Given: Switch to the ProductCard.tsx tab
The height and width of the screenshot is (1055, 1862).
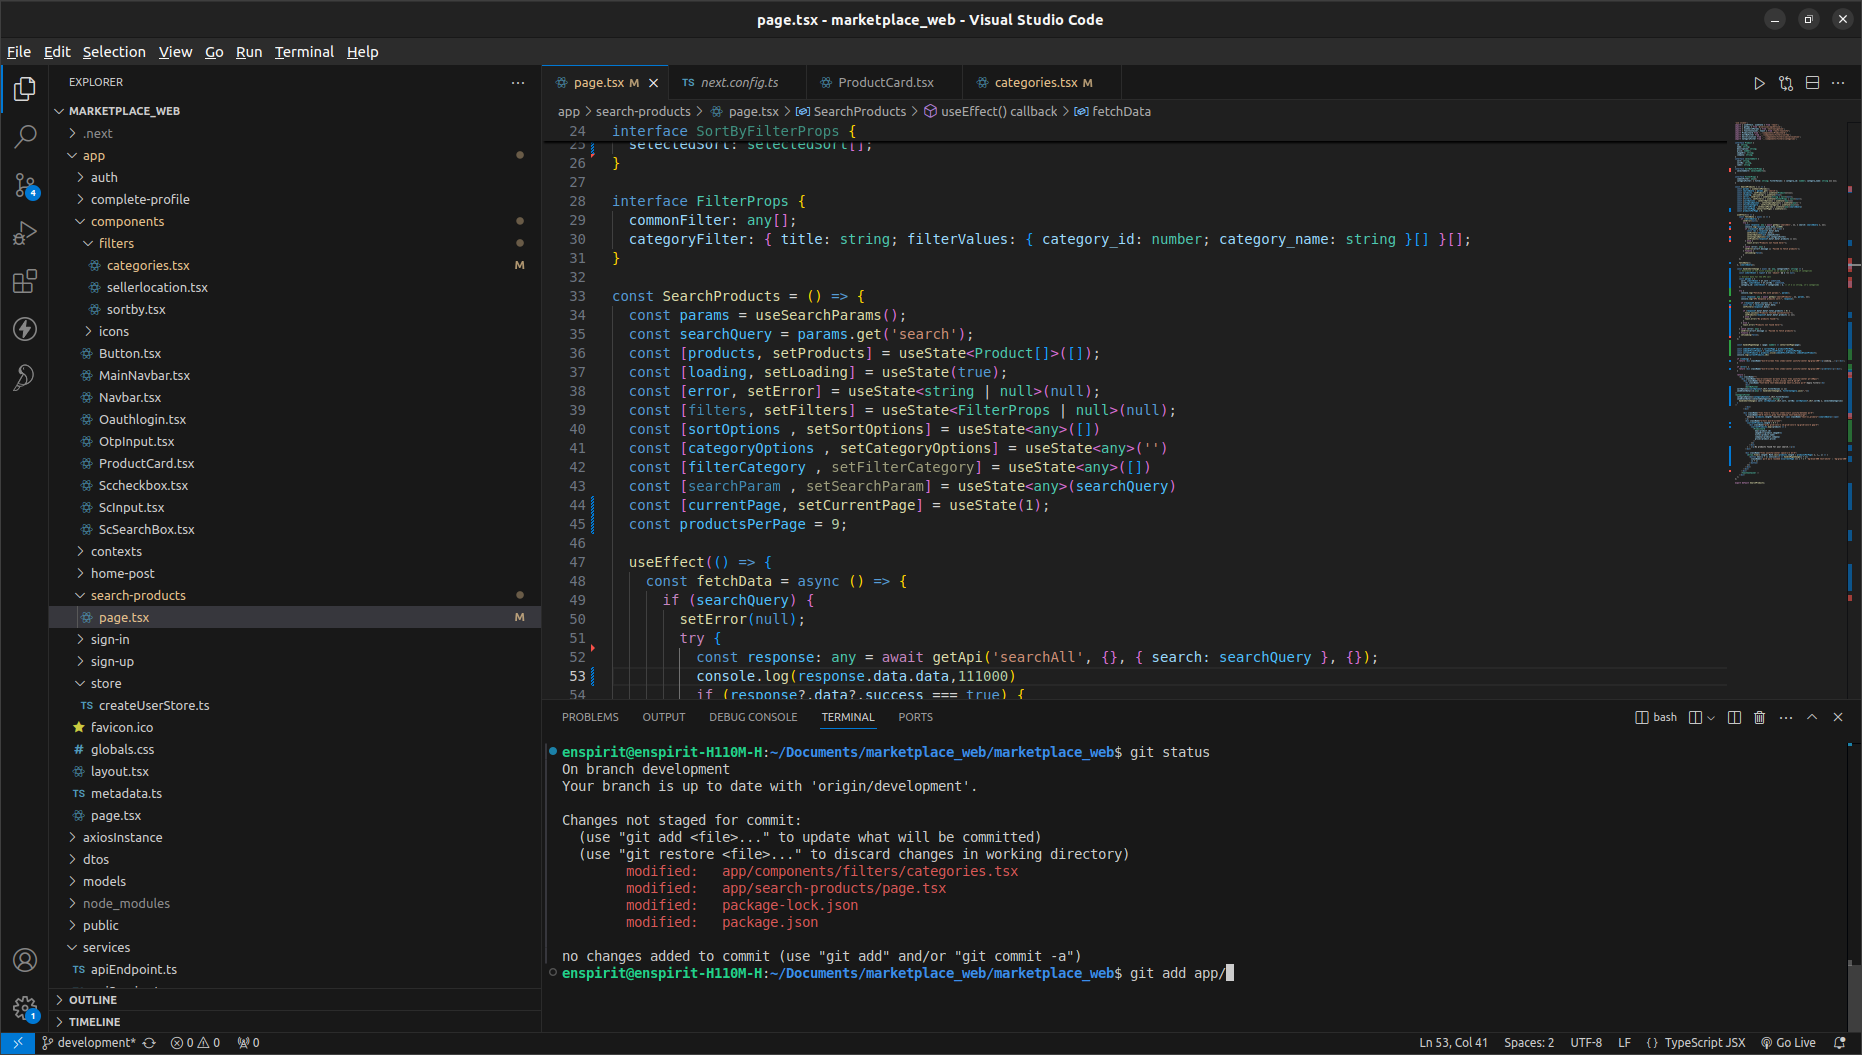Looking at the screenshot, I should (885, 83).
